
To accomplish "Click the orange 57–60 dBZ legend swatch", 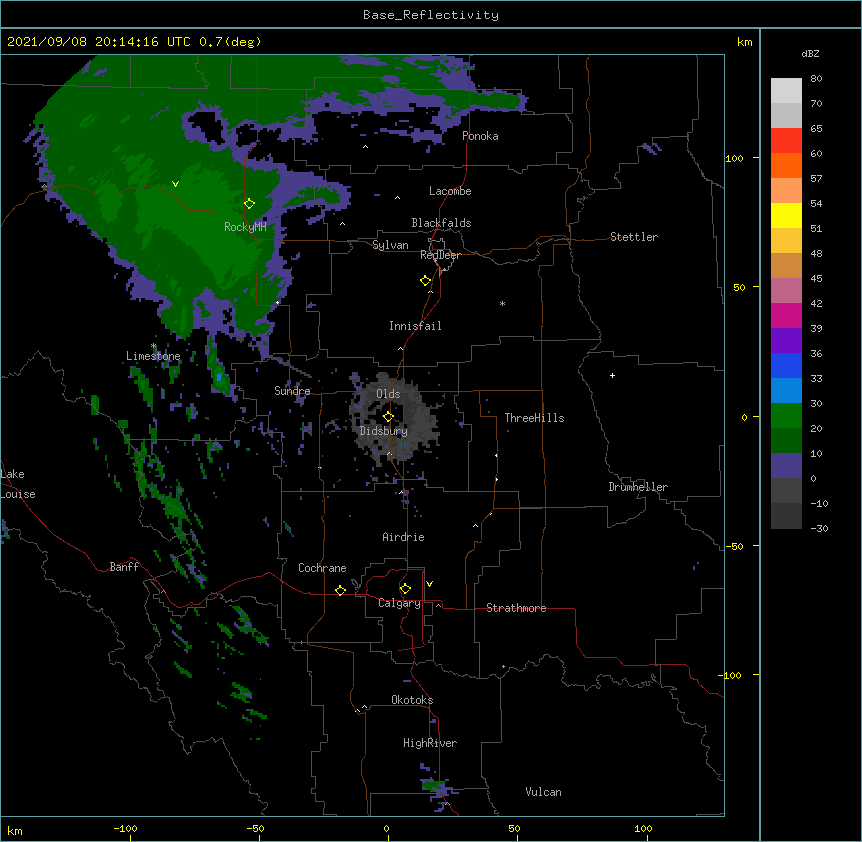I will point(786,165).
